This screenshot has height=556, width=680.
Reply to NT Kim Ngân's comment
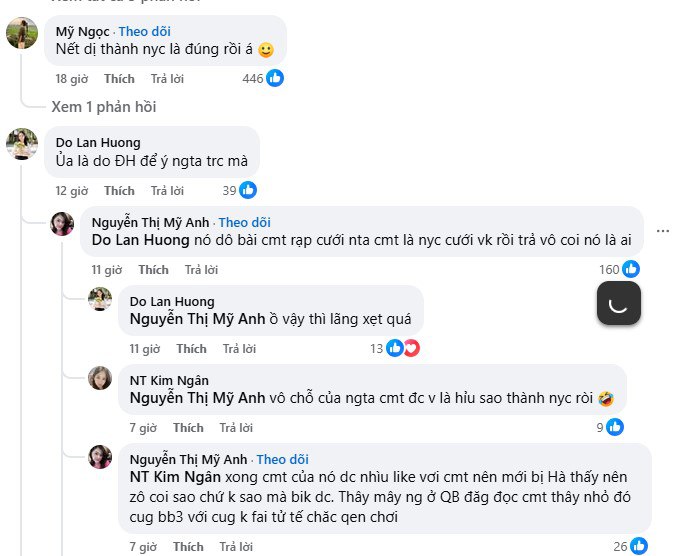tap(236, 427)
